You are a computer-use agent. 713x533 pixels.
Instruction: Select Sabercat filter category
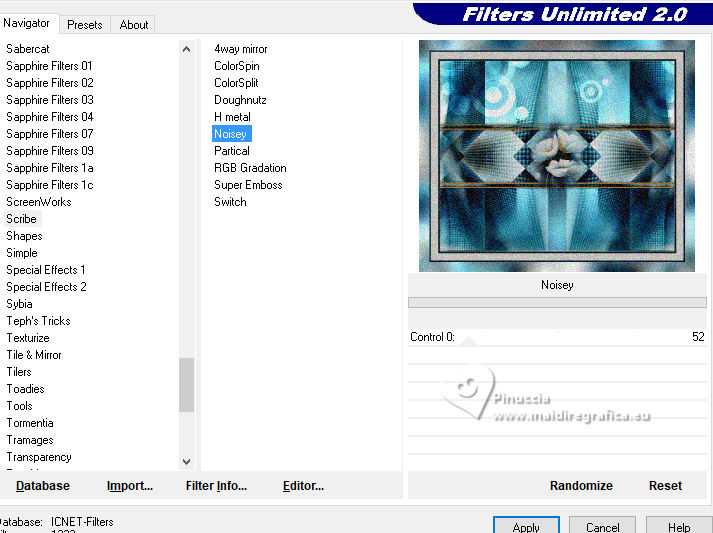tap(28, 49)
